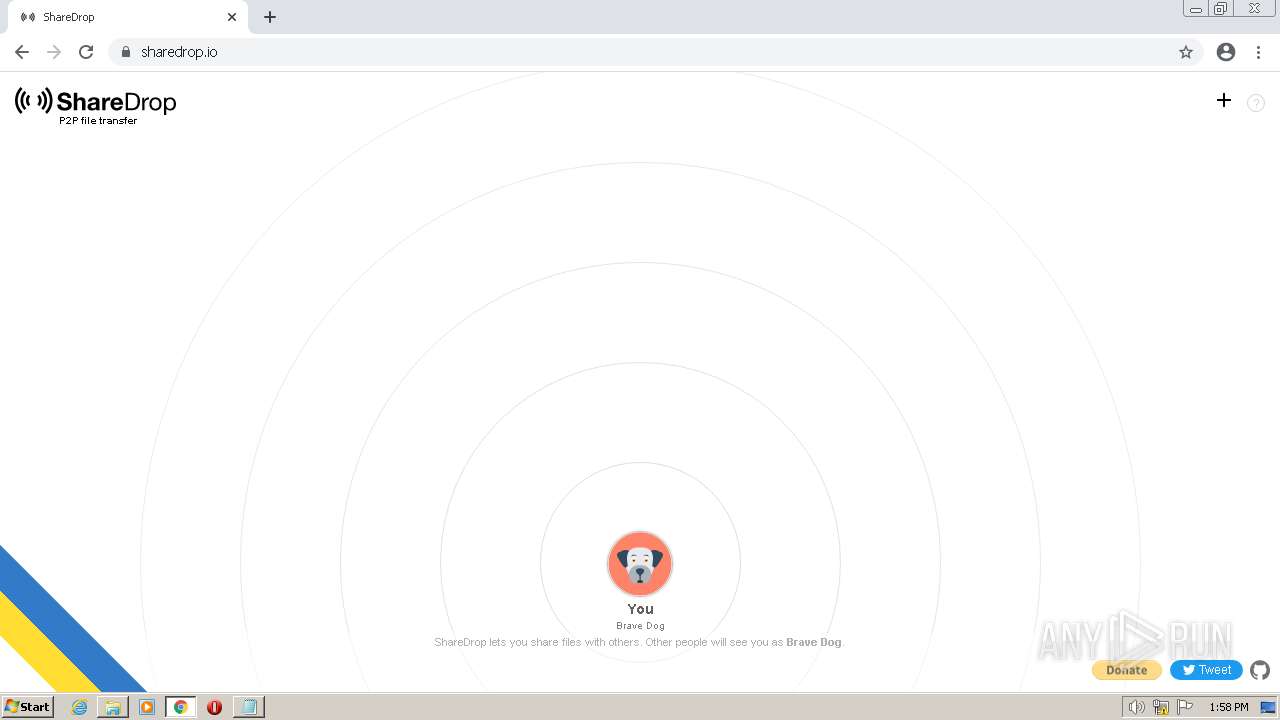Click the ShareDrop logo
The height and width of the screenshot is (720, 1280).
pyautogui.click(x=96, y=102)
